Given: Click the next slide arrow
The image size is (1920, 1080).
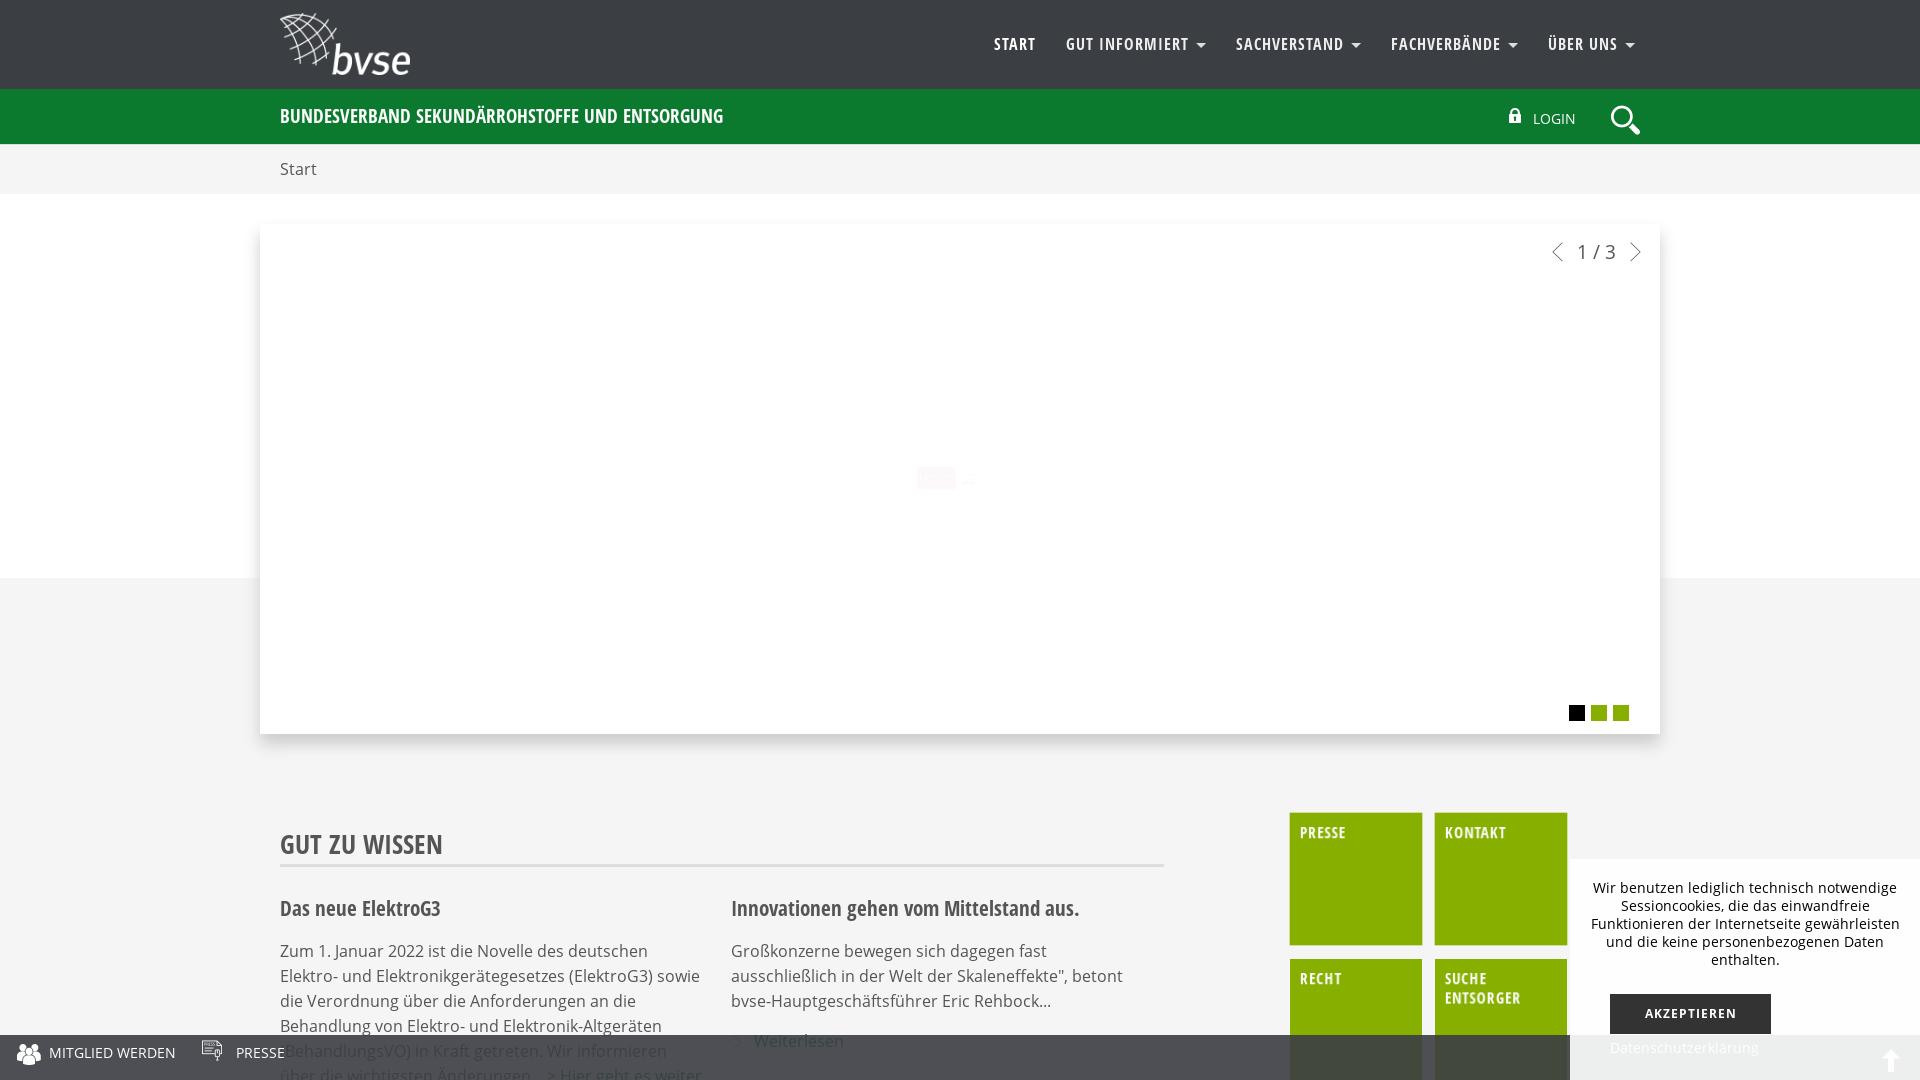Looking at the screenshot, I should [x=1636, y=252].
